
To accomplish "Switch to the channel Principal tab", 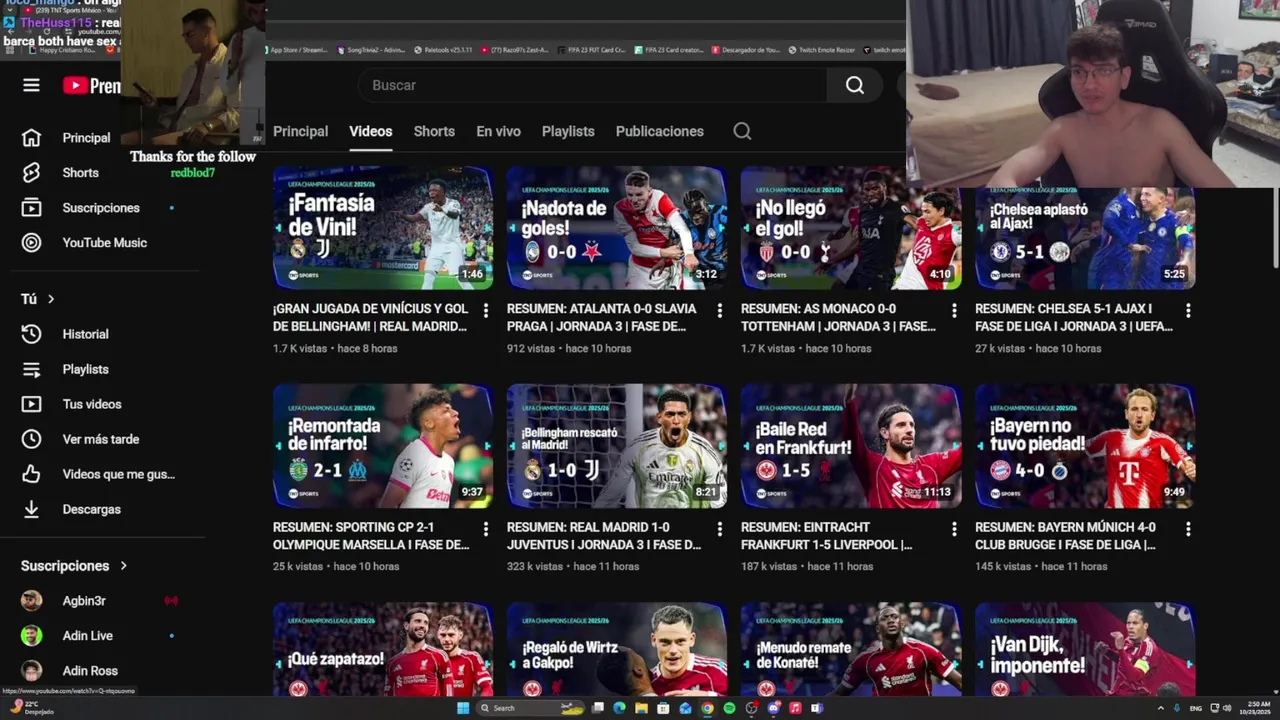I will (300, 131).
